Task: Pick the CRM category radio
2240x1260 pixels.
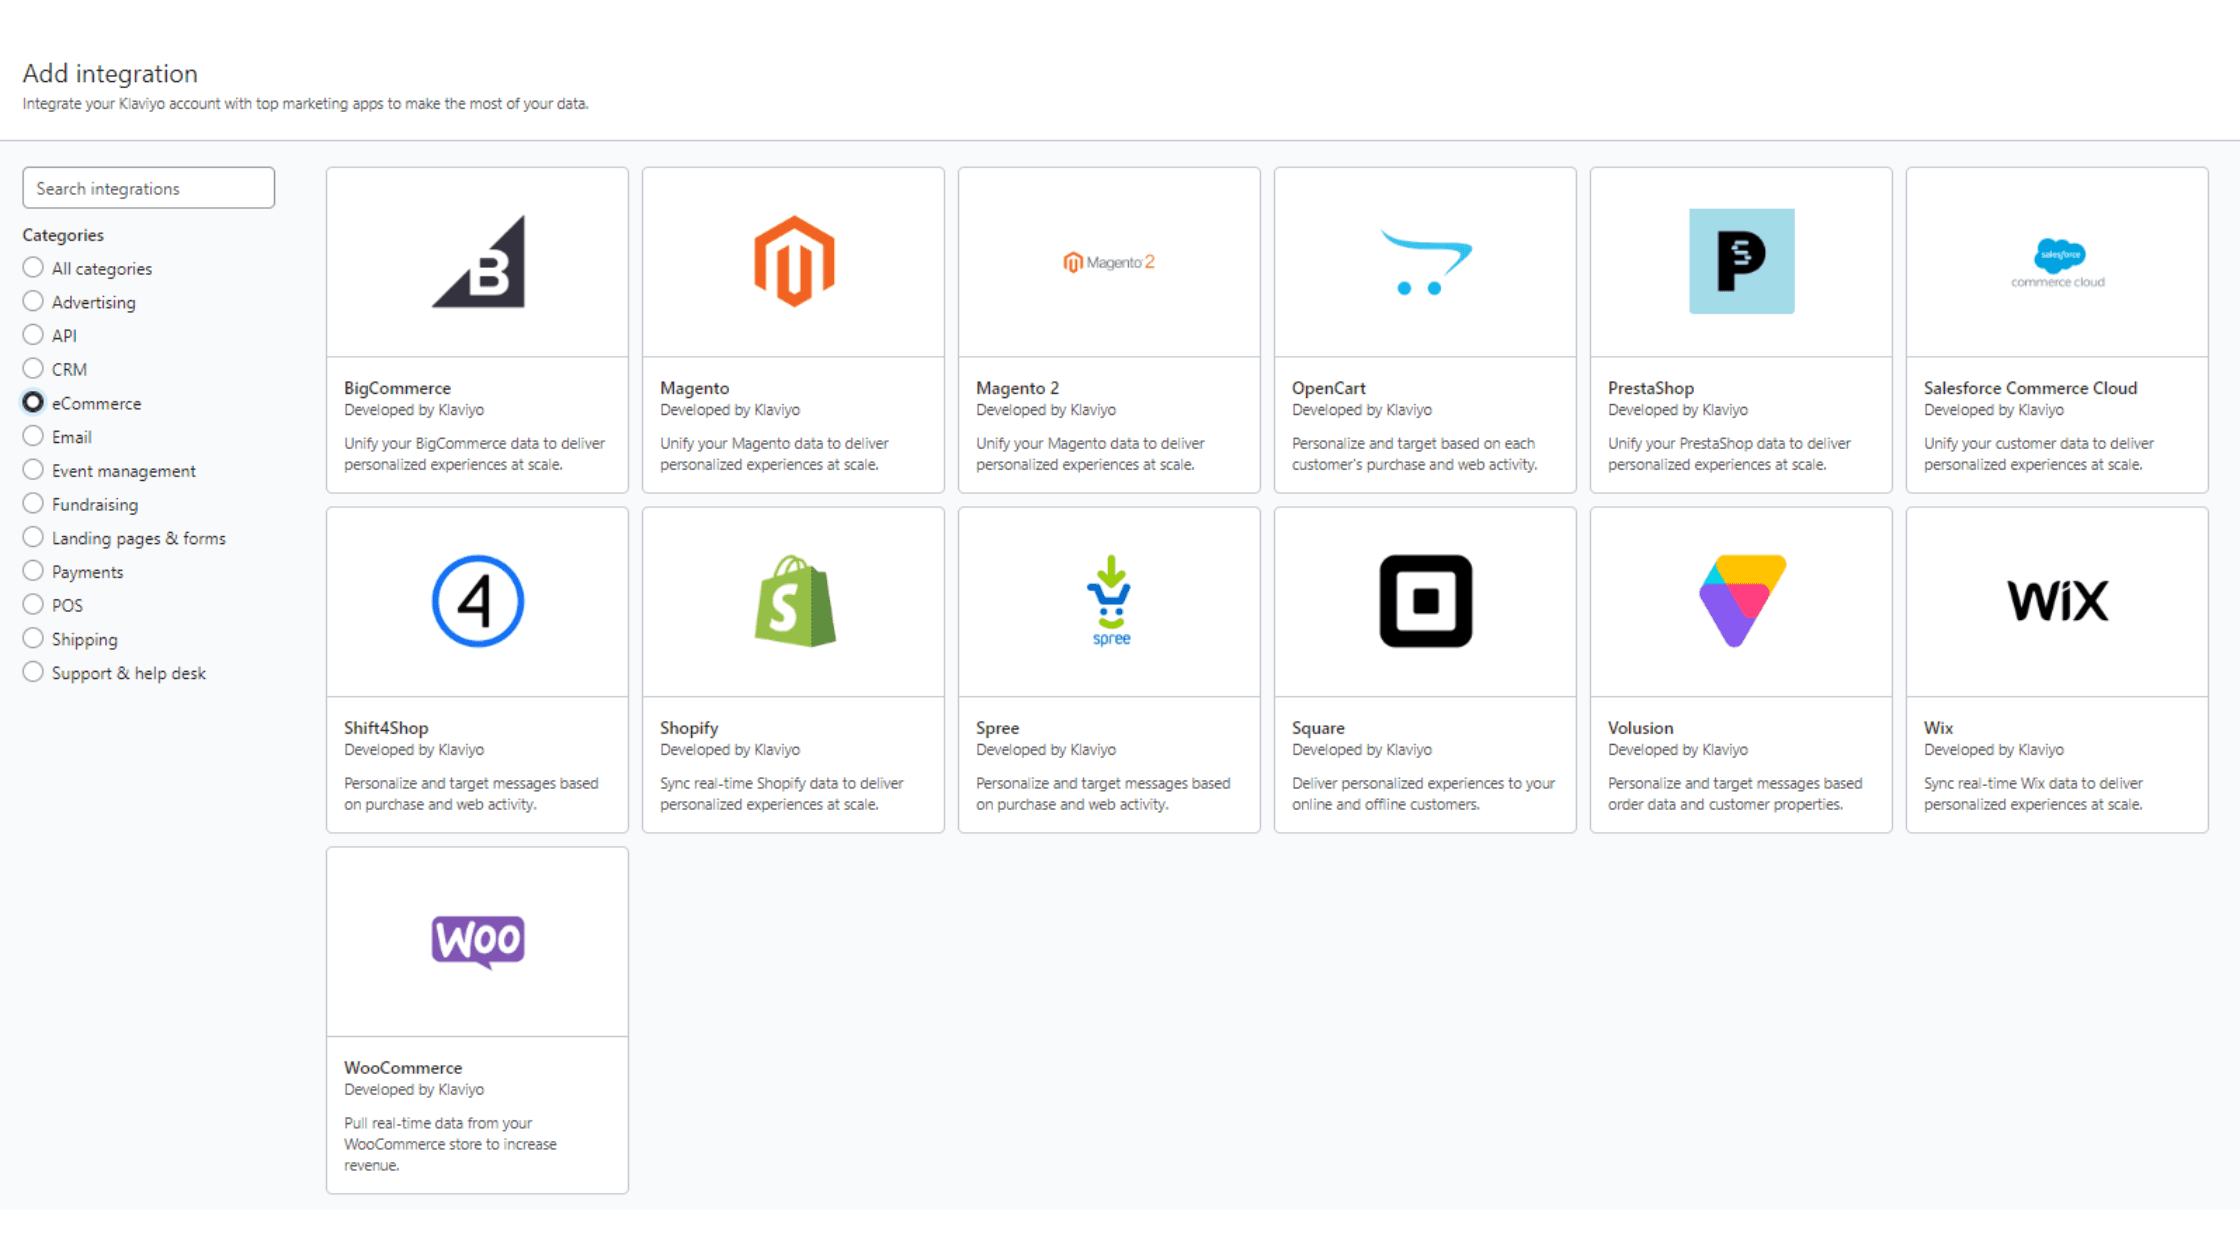Action: 33,369
